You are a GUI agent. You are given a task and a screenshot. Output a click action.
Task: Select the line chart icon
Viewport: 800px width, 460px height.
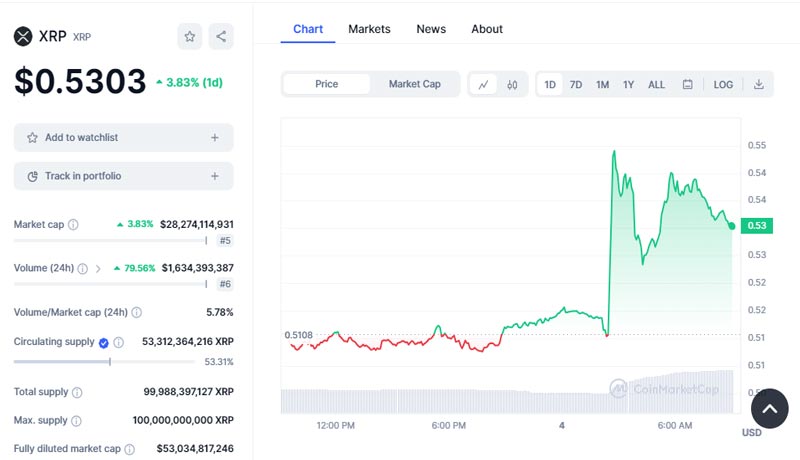(483, 85)
